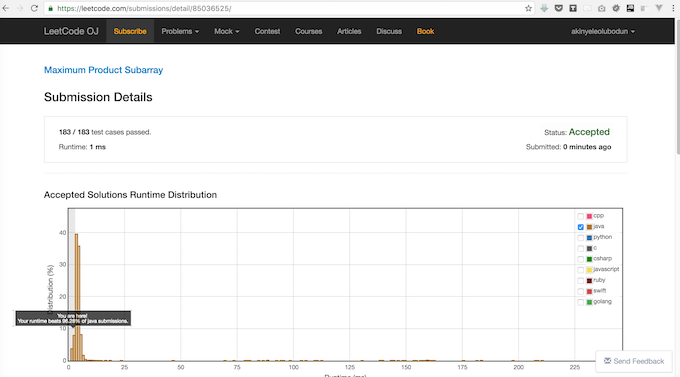Click the camera screenshot extension icon
Screen dimensions: 680x377
pyautogui.click(x=602, y=8)
